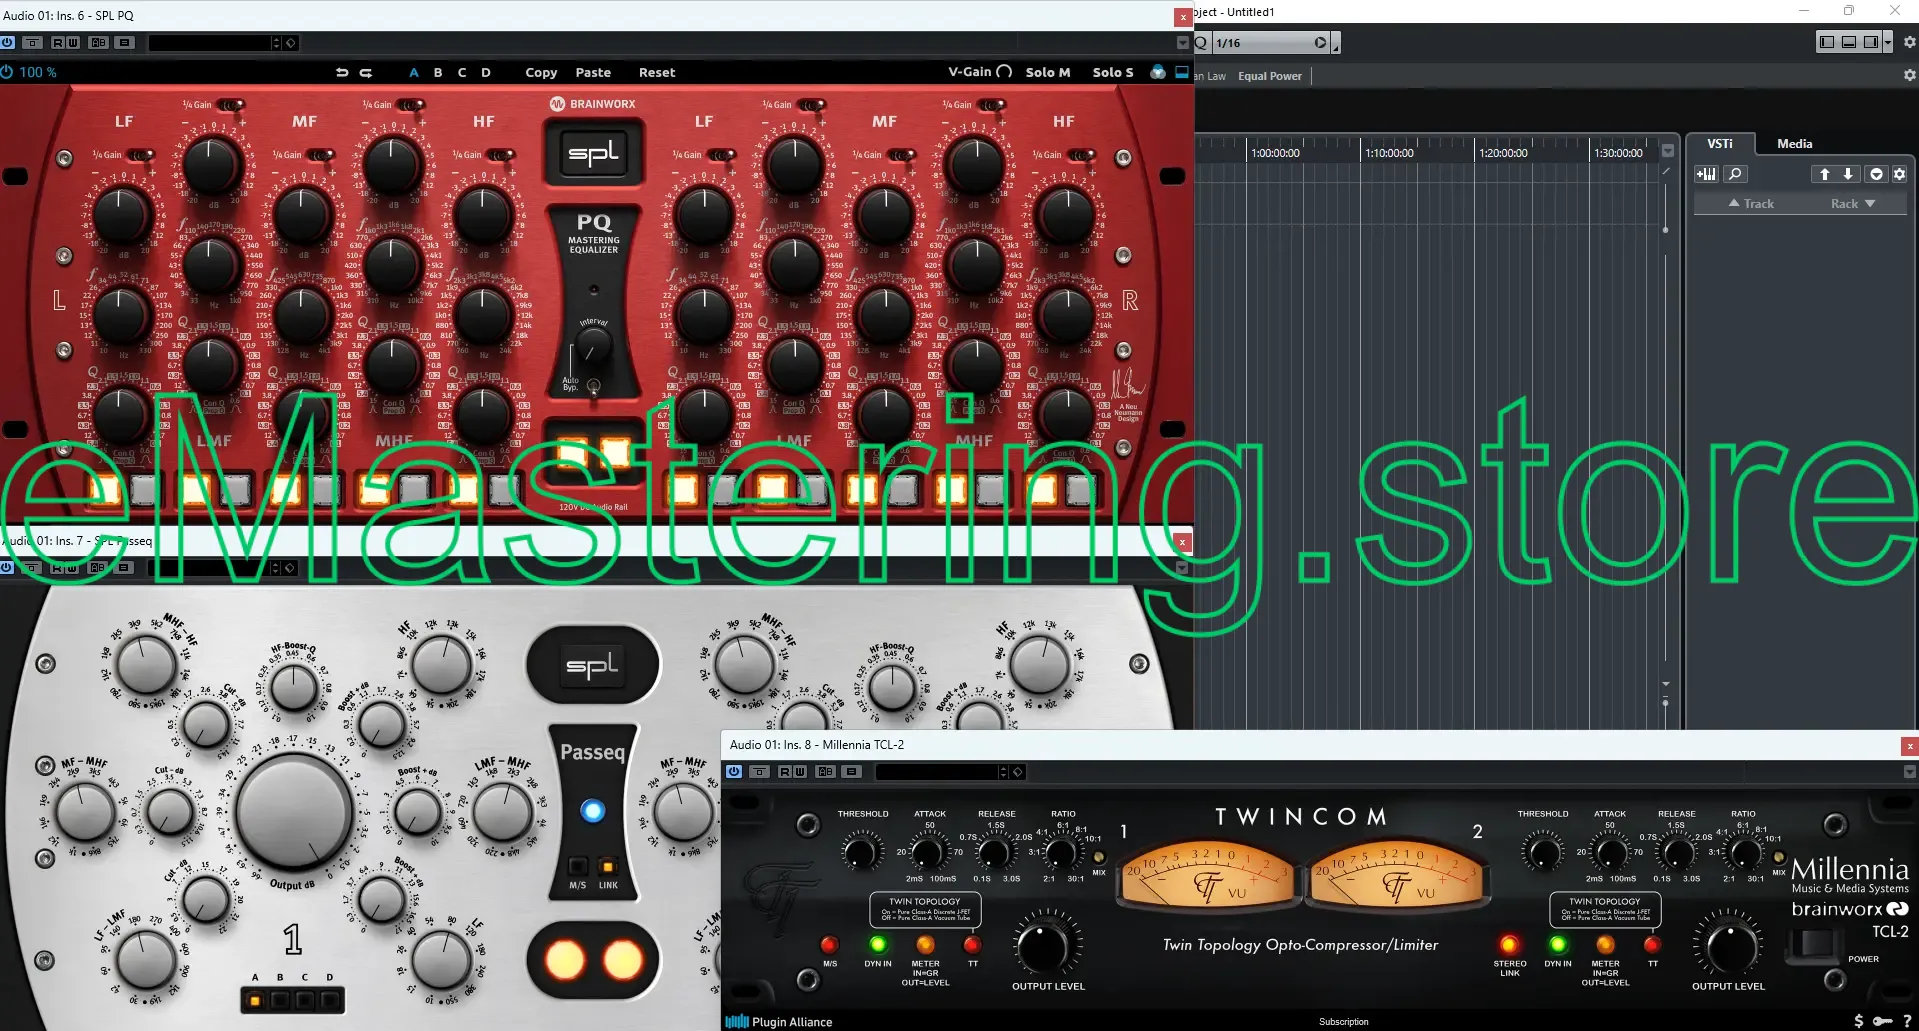The image size is (1919, 1031).
Task: Click the V-Gain control in SPL PQ
Action: (980, 72)
